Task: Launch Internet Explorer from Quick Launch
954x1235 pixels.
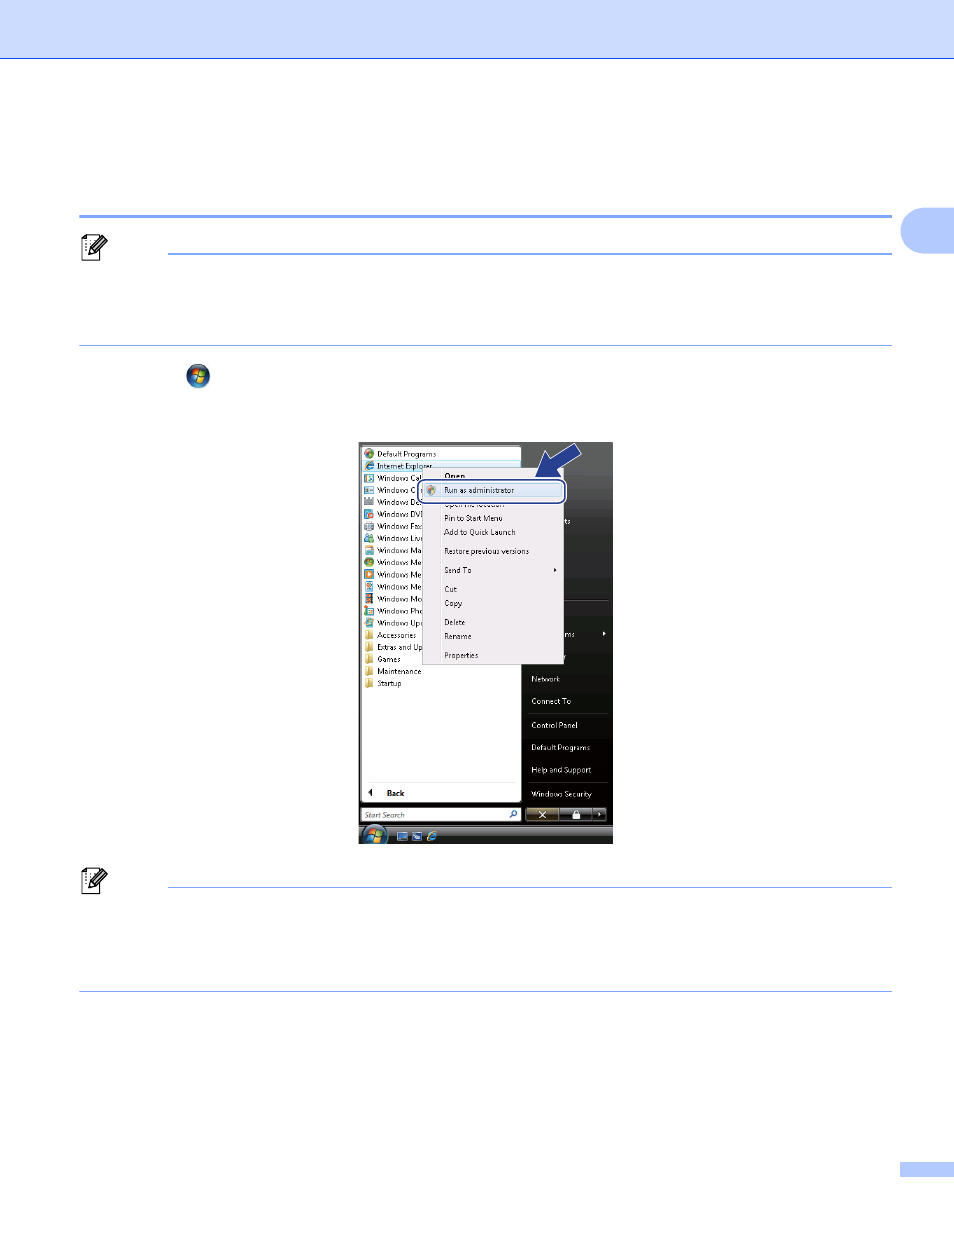Action: coord(431,836)
